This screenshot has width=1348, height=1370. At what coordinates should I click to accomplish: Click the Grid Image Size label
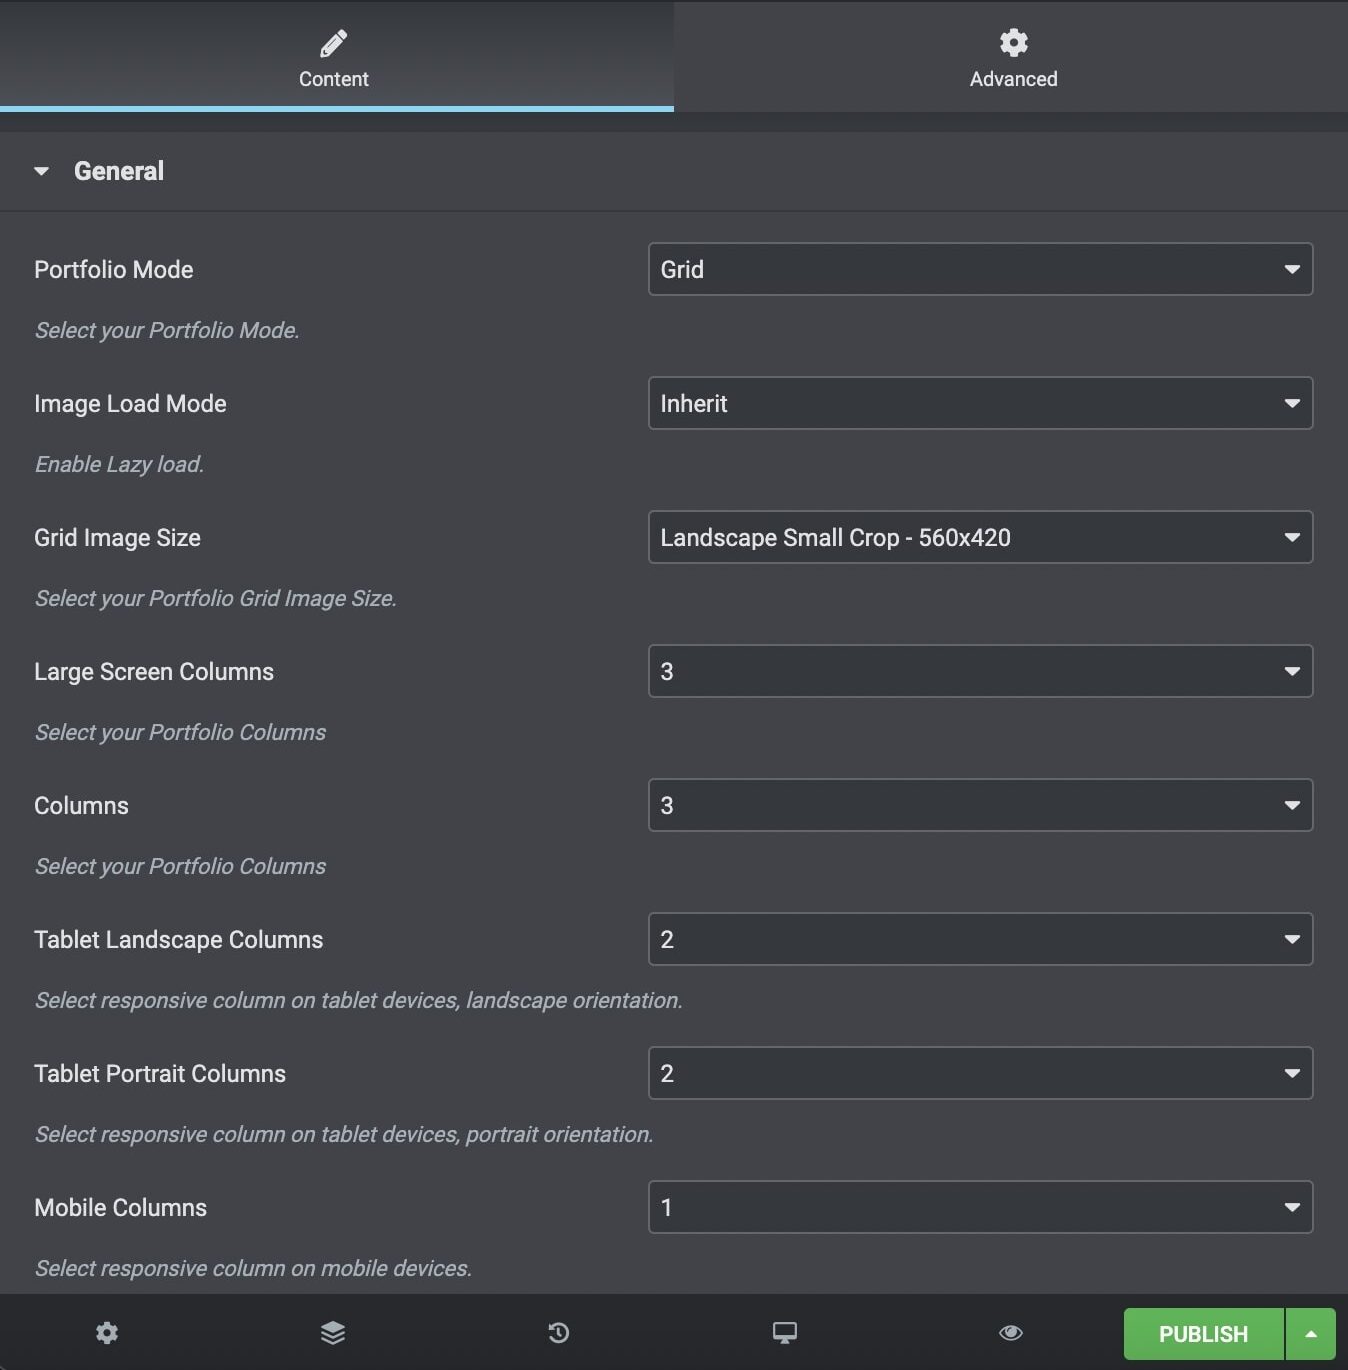(x=117, y=538)
